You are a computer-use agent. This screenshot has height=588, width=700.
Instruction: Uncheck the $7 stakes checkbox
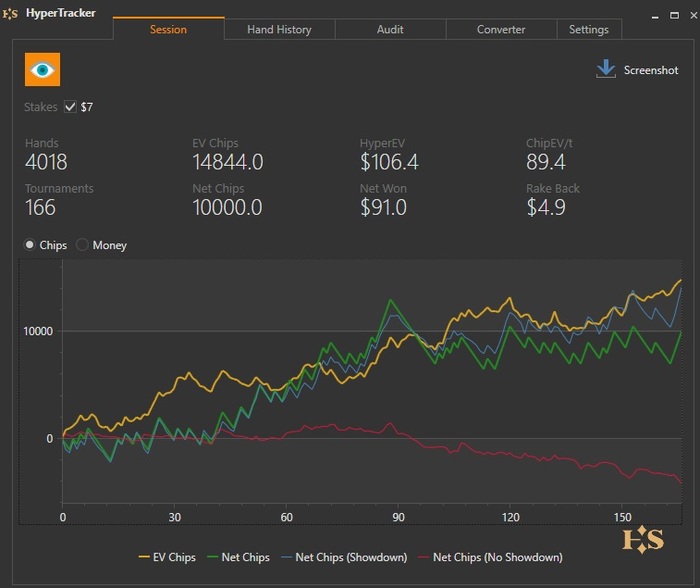pyautogui.click(x=70, y=107)
